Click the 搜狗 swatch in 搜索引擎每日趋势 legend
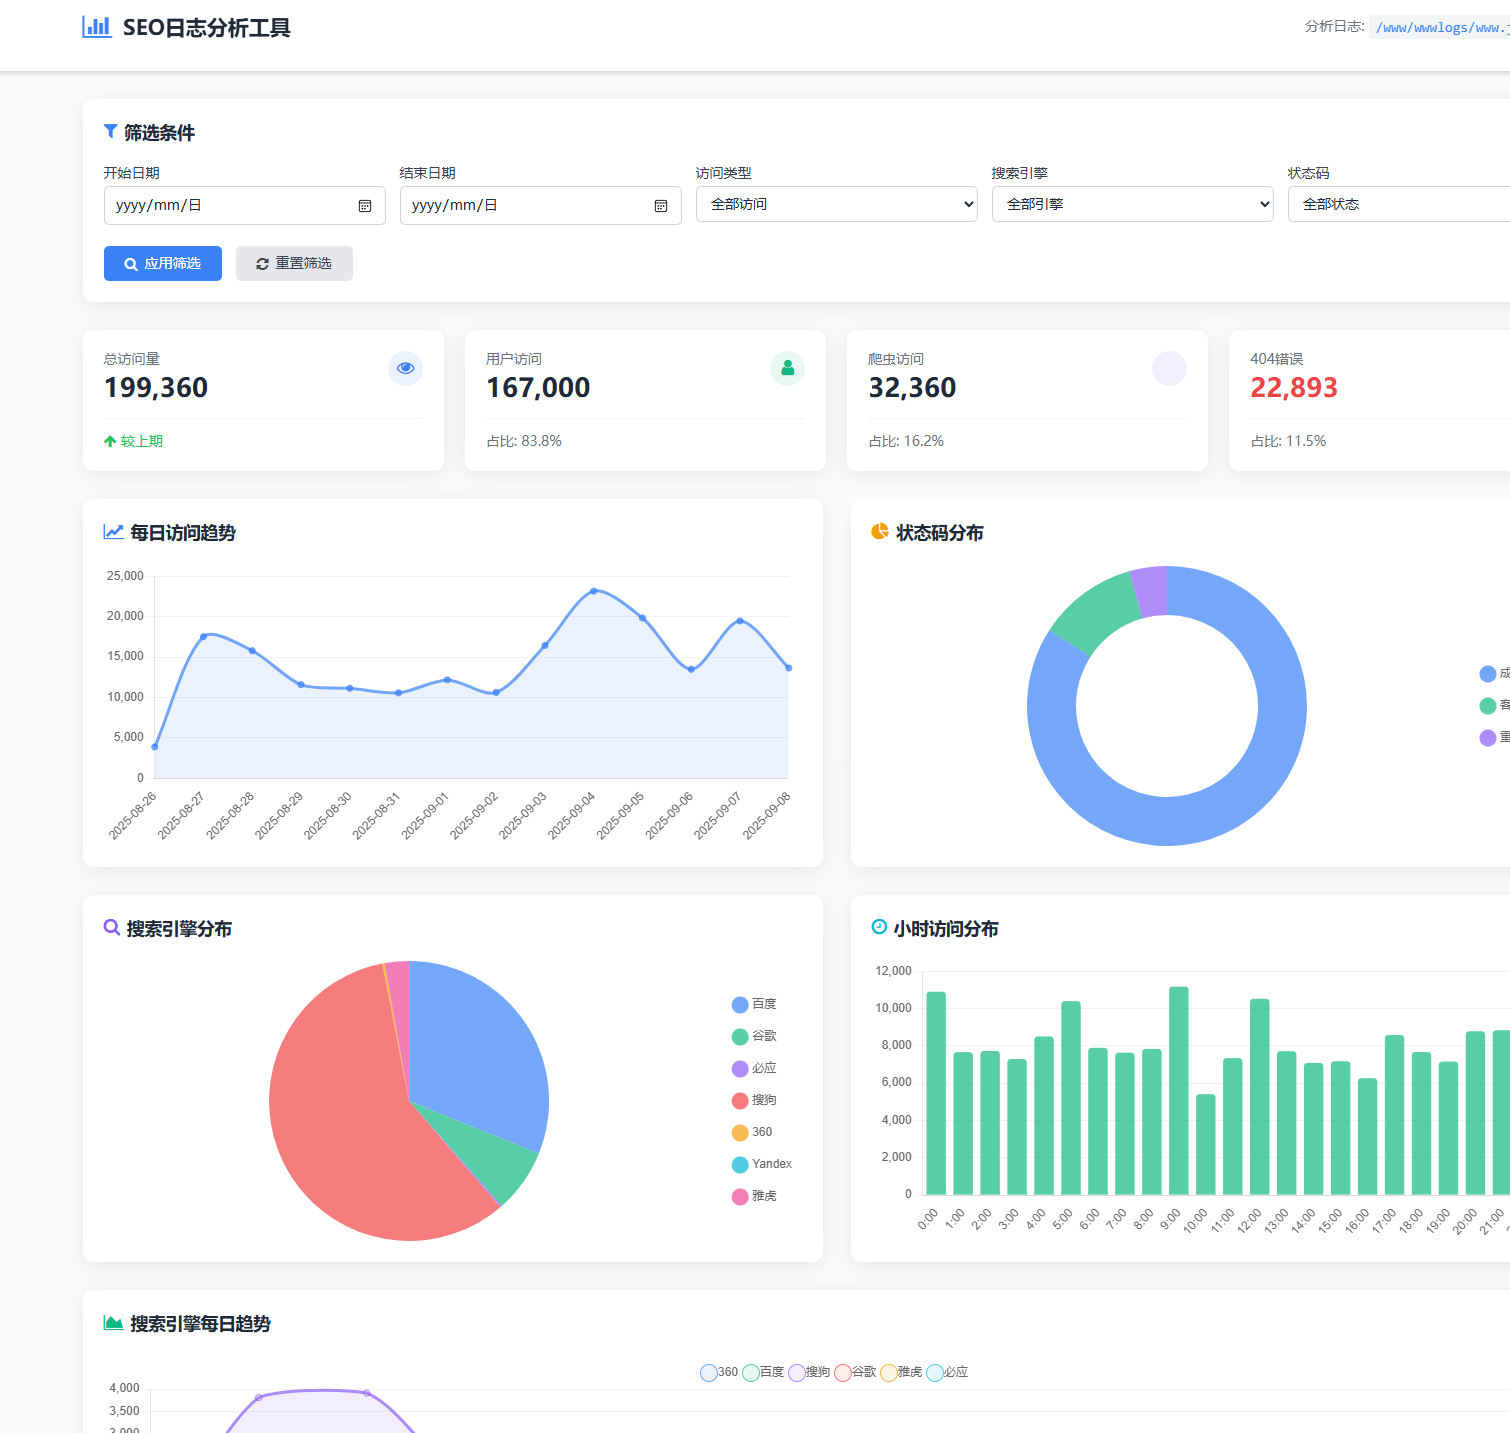 pos(797,1372)
